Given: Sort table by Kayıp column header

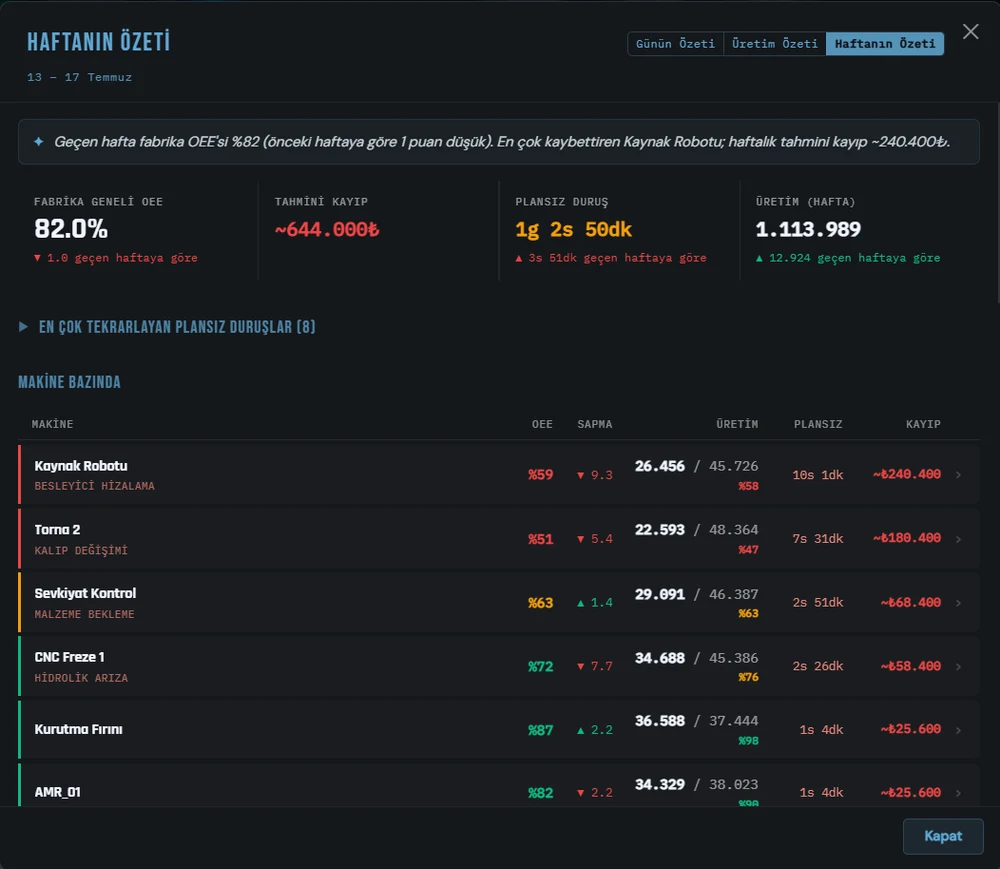Looking at the screenshot, I should (x=923, y=424).
